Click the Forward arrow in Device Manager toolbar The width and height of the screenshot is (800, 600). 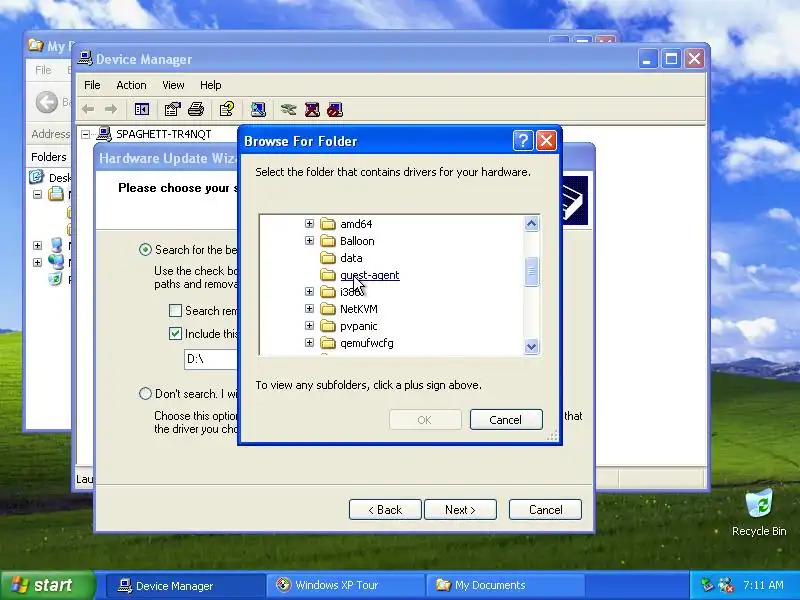click(111, 109)
